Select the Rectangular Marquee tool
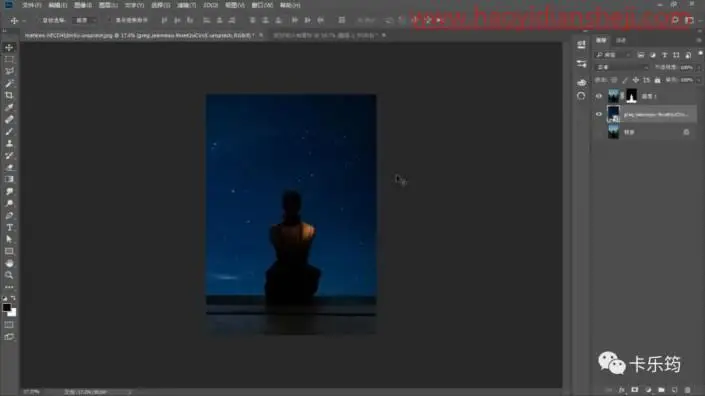Screen dimensions: 705x396 [x=9, y=59]
